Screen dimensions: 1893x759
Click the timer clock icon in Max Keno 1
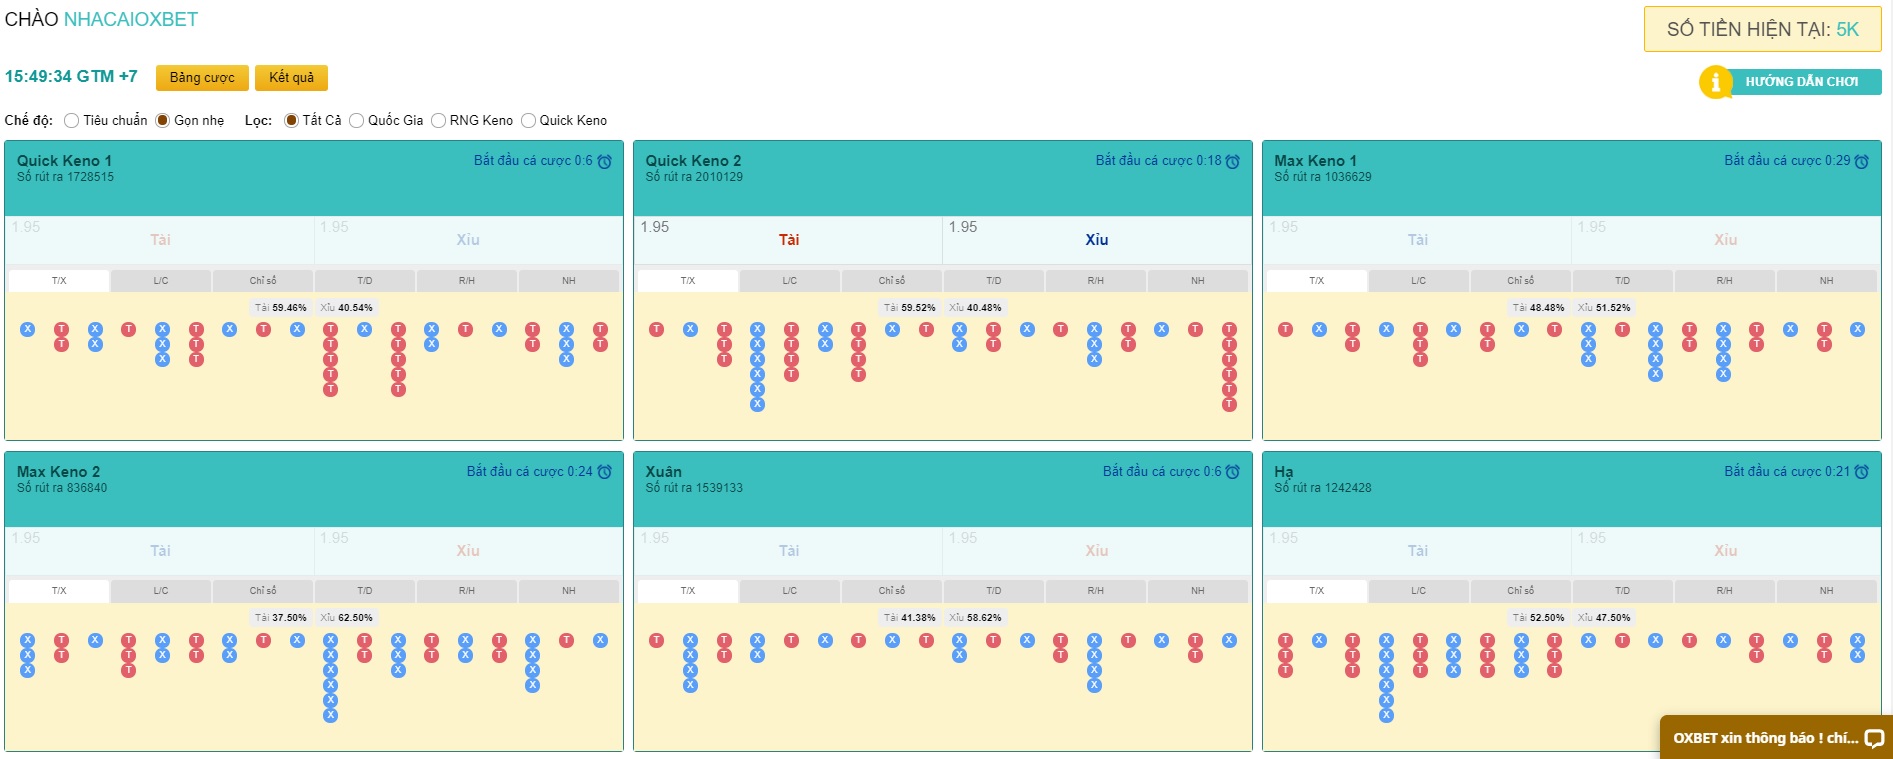tap(1861, 162)
